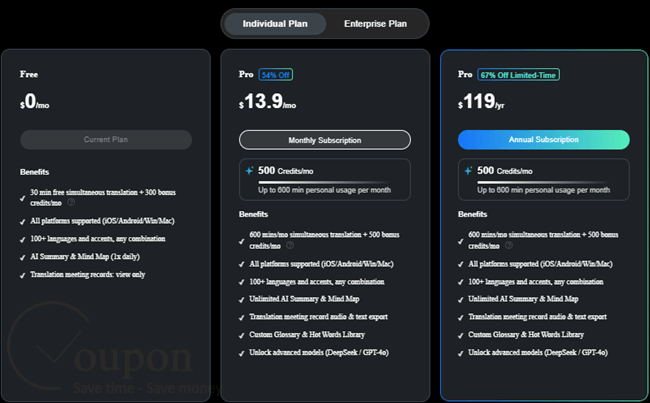Click checkmark beside monthly Pro 'All platforms supported'
650x403 pixels.
click(242, 265)
